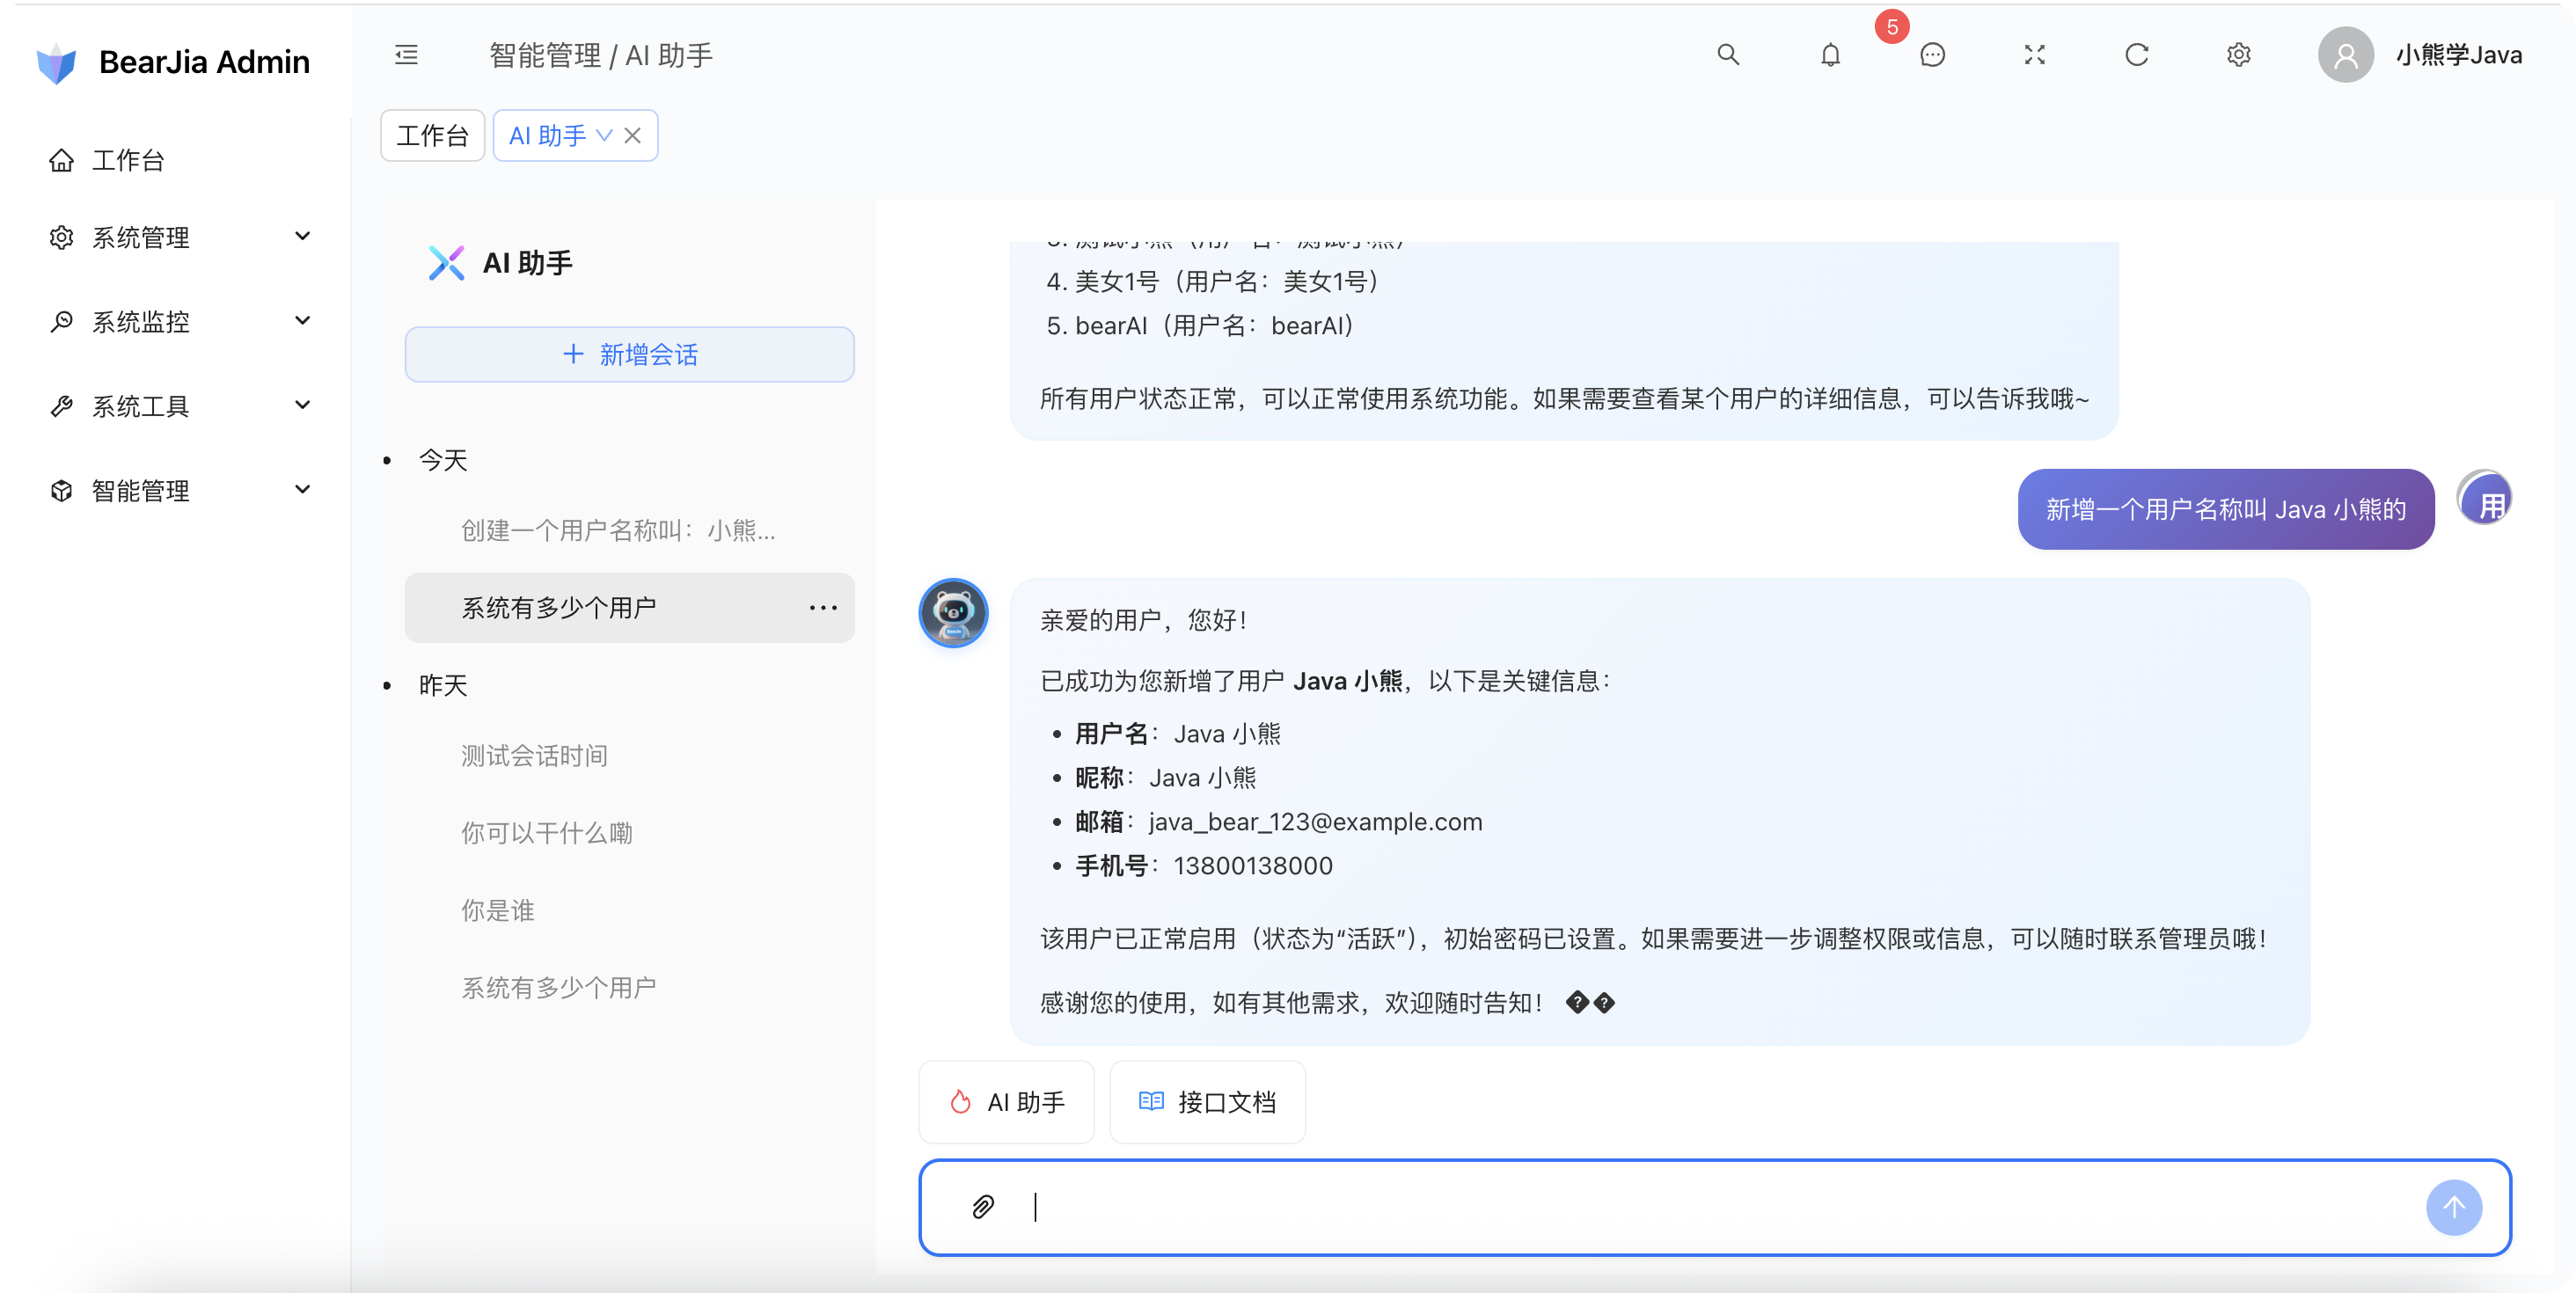Click the 系统工具 wrench icon in sidebar
2576x1293 pixels.
62,406
